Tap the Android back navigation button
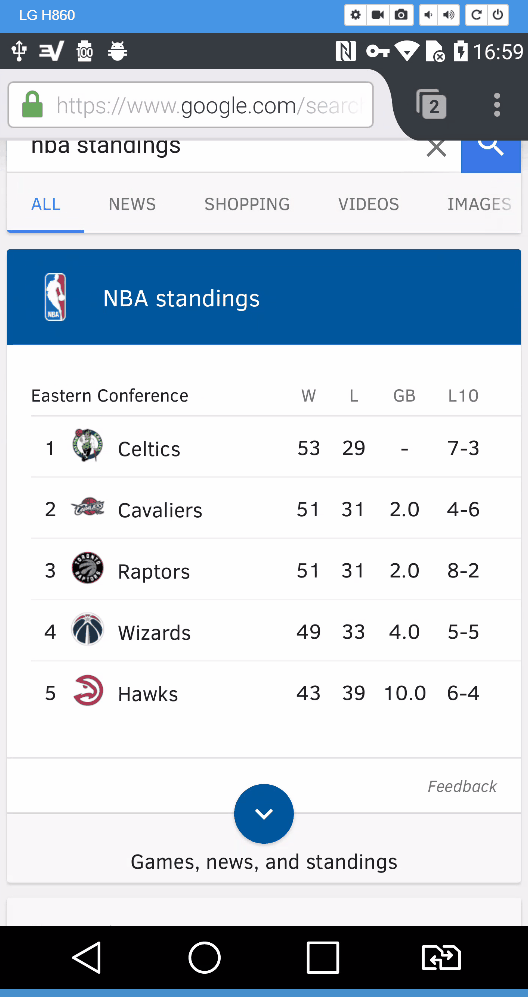This screenshot has height=997, width=528. pyautogui.click(x=87, y=957)
